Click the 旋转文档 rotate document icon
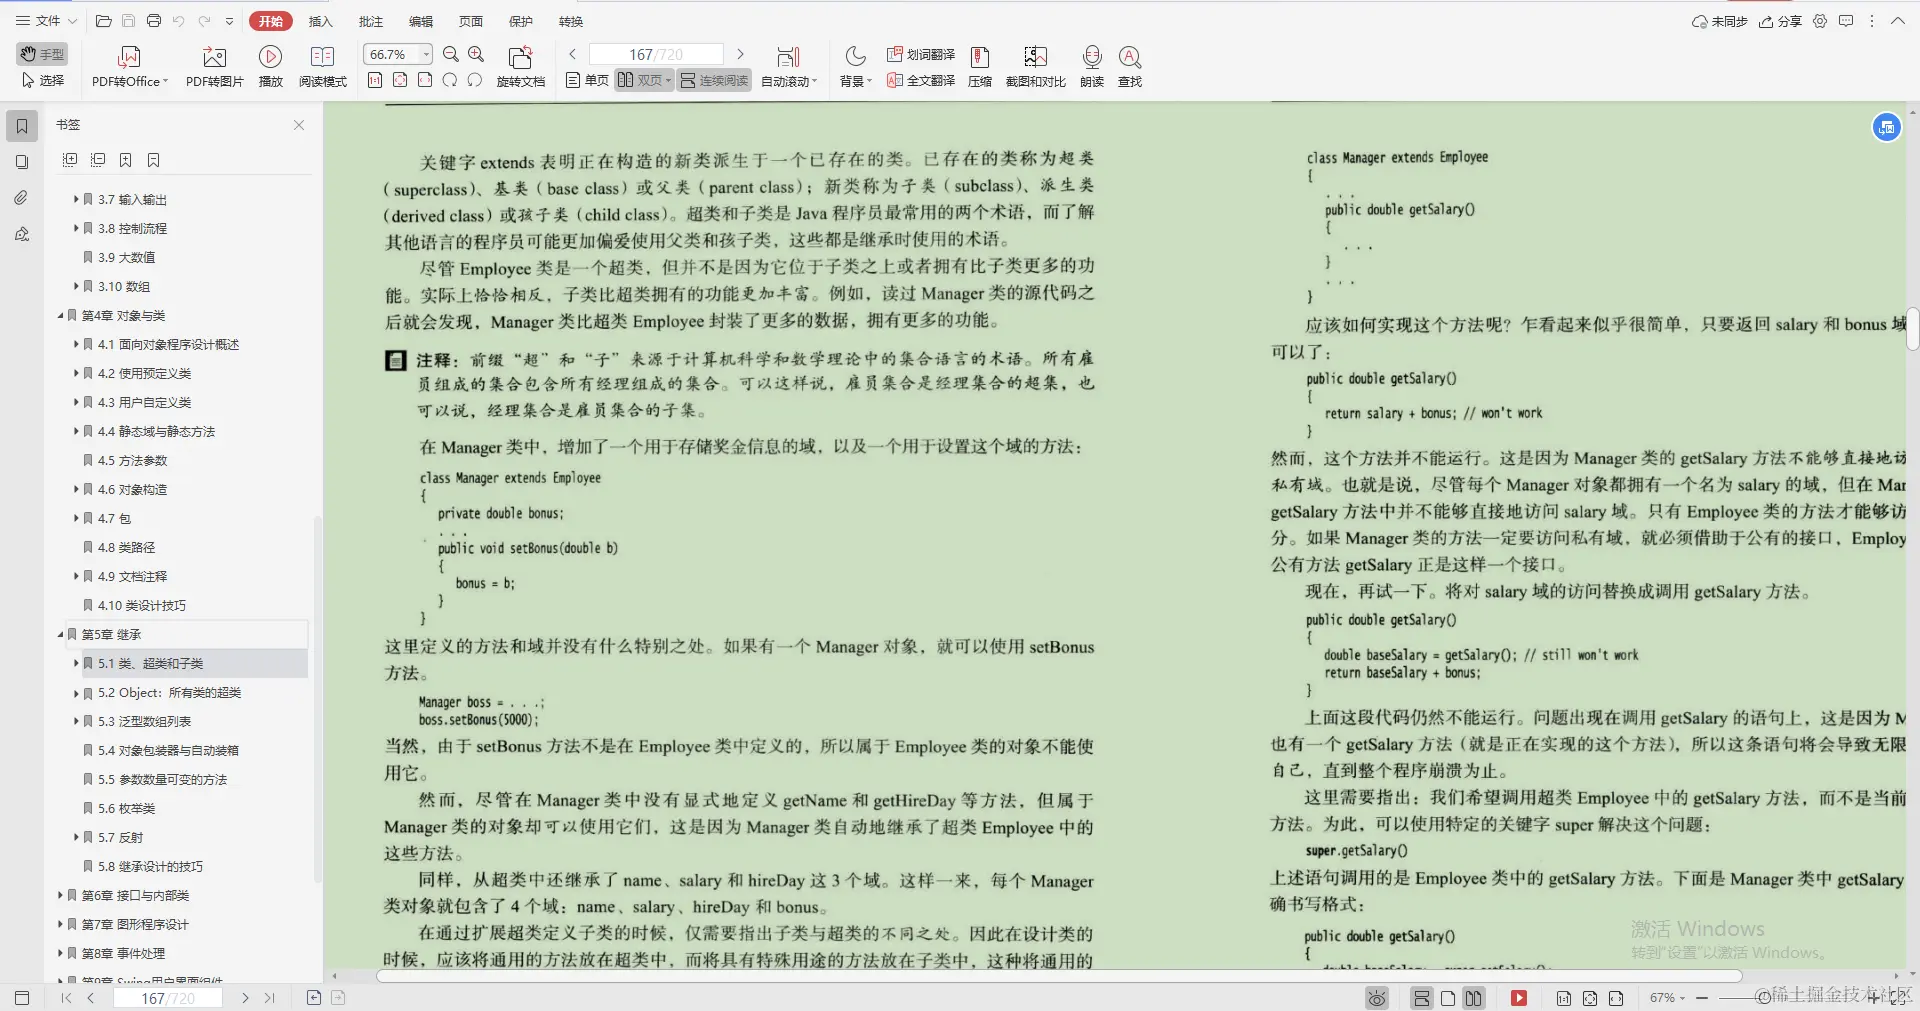 (x=521, y=65)
